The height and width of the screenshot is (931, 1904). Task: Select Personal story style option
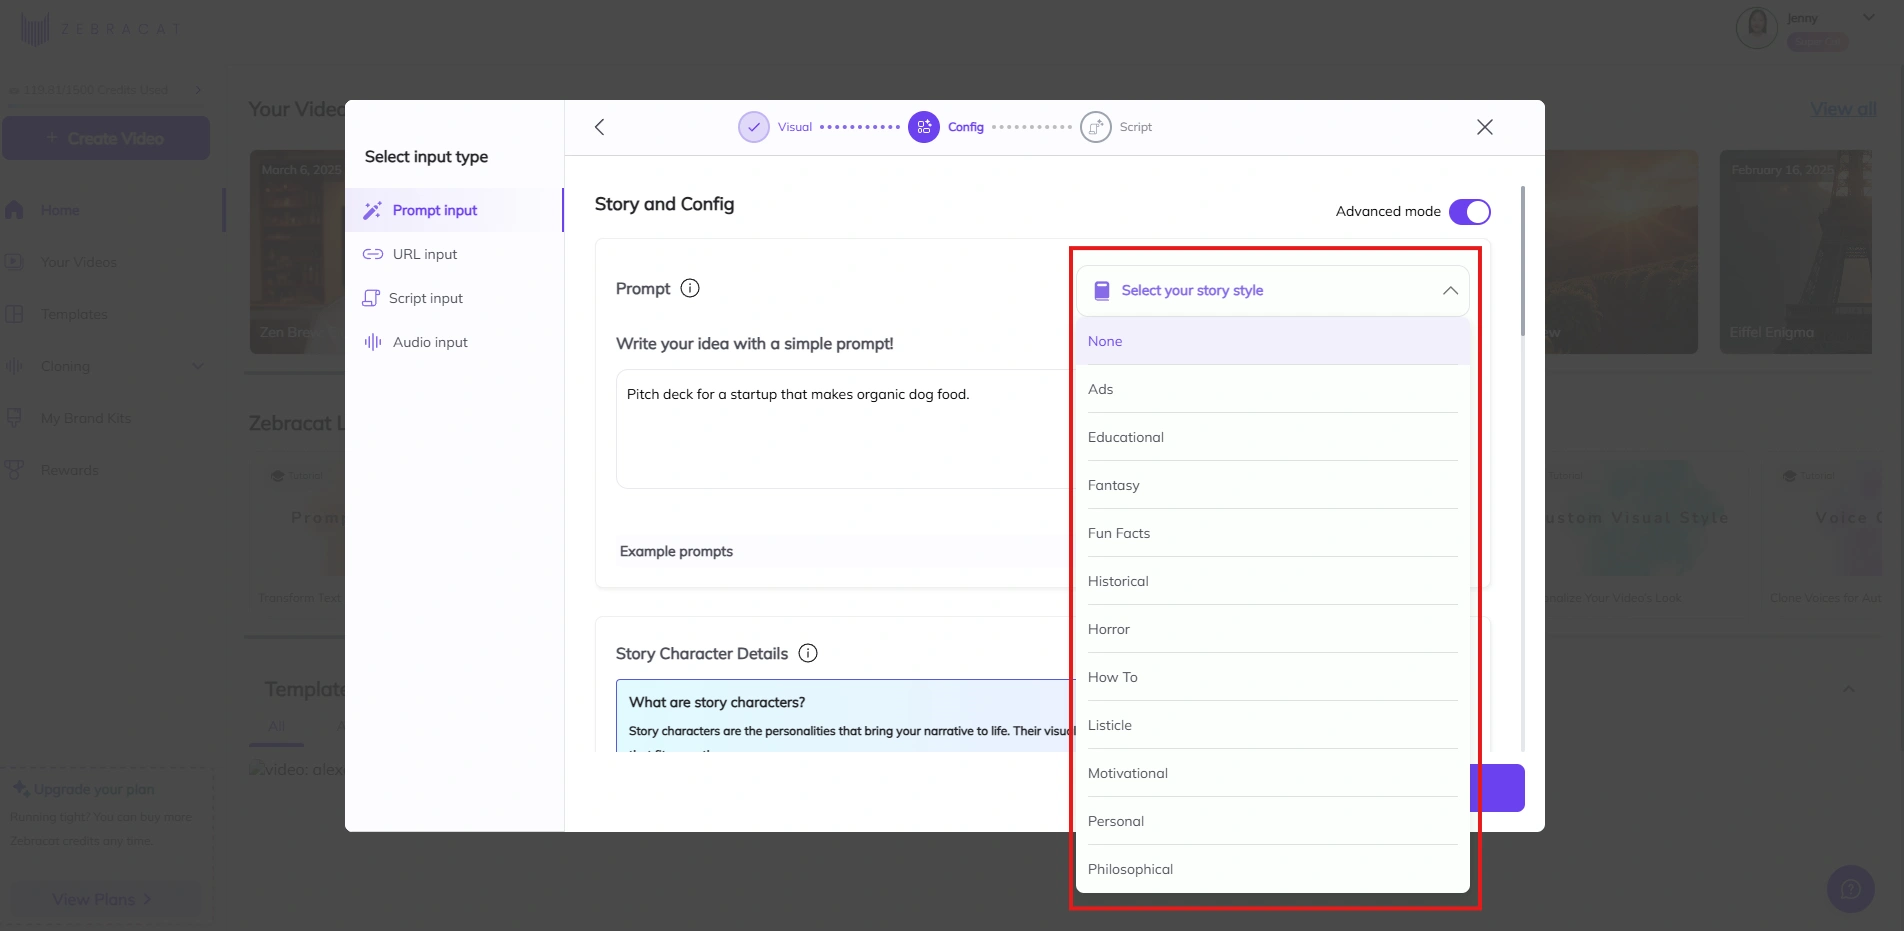[1272, 821]
